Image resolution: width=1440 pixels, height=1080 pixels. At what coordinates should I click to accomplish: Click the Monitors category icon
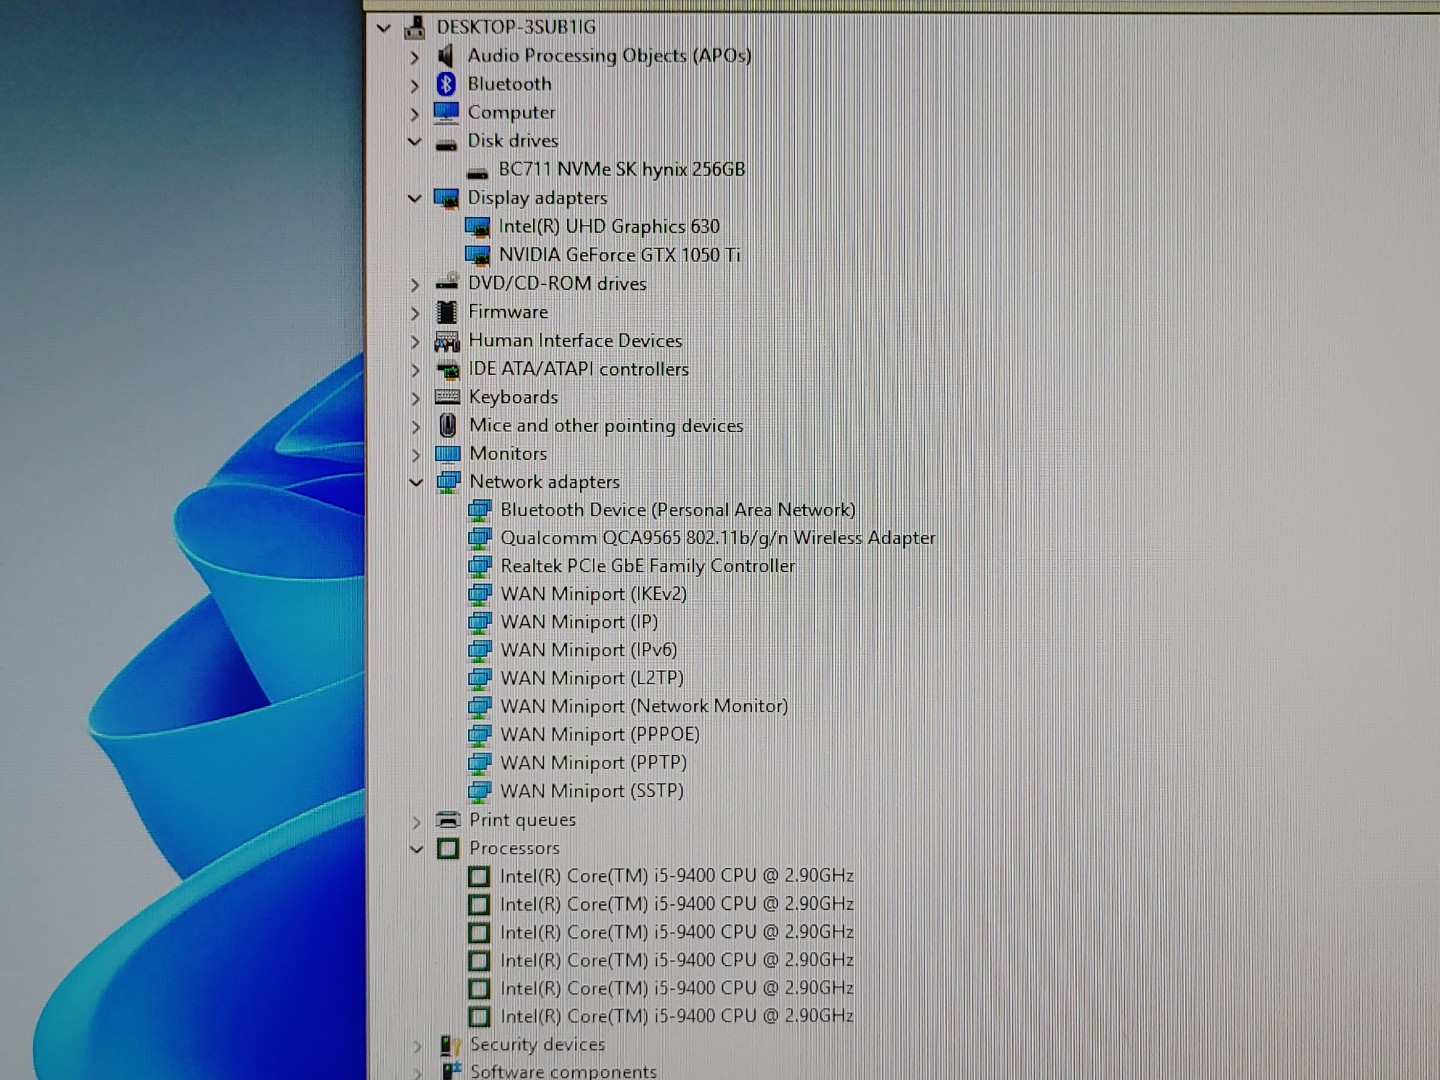(447, 453)
